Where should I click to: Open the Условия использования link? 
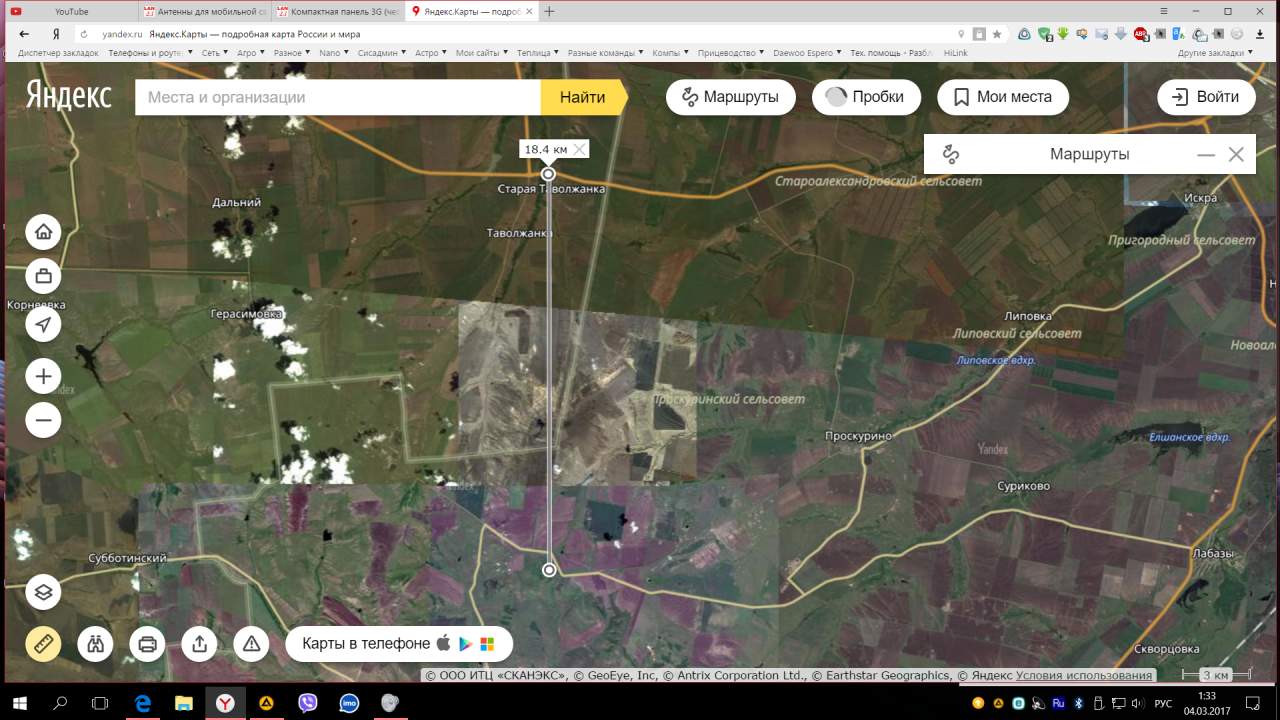1085,676
